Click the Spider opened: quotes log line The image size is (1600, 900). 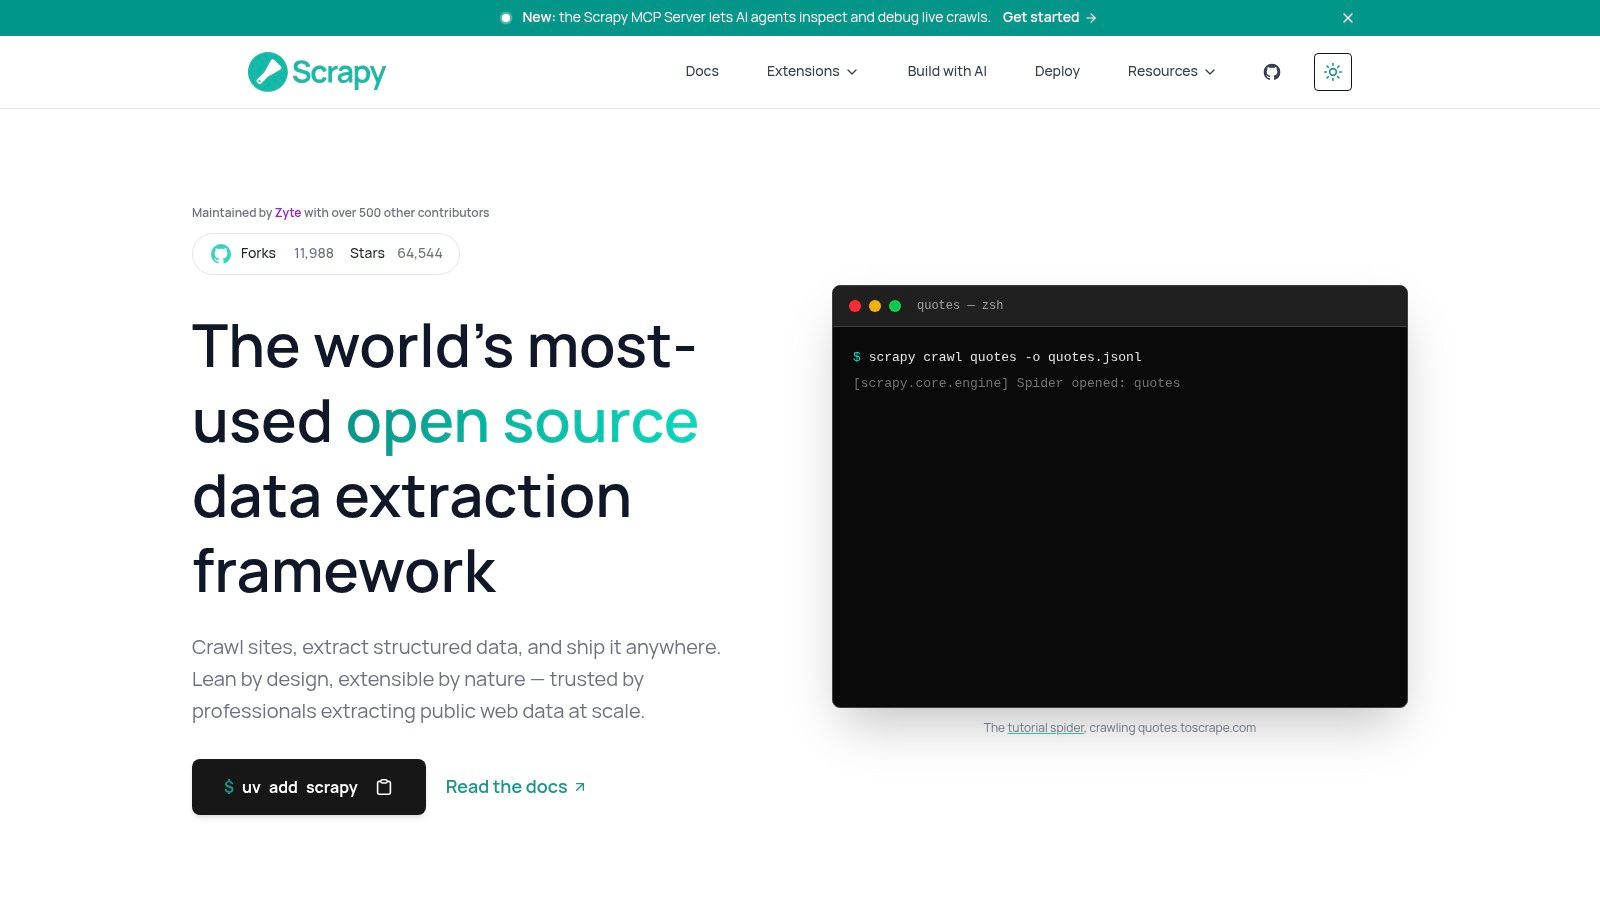[x=1017, y=383]
